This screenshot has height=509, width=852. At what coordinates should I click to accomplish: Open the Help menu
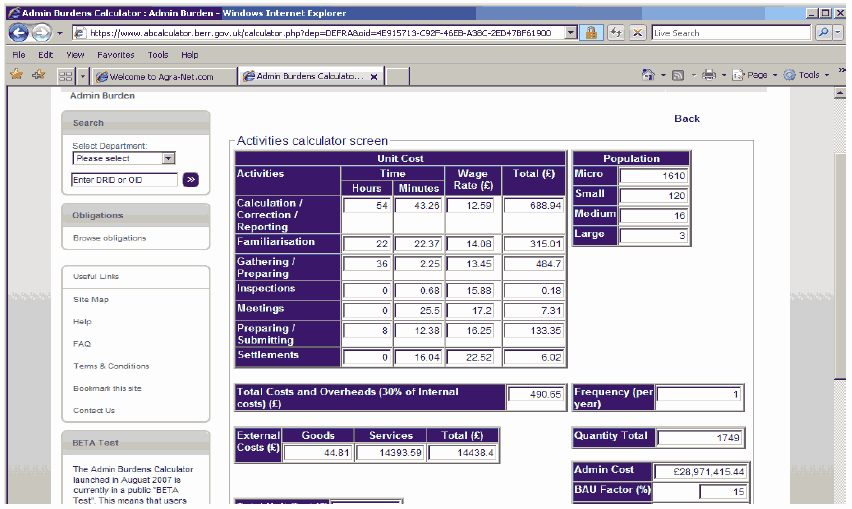(x=190, y=55)
